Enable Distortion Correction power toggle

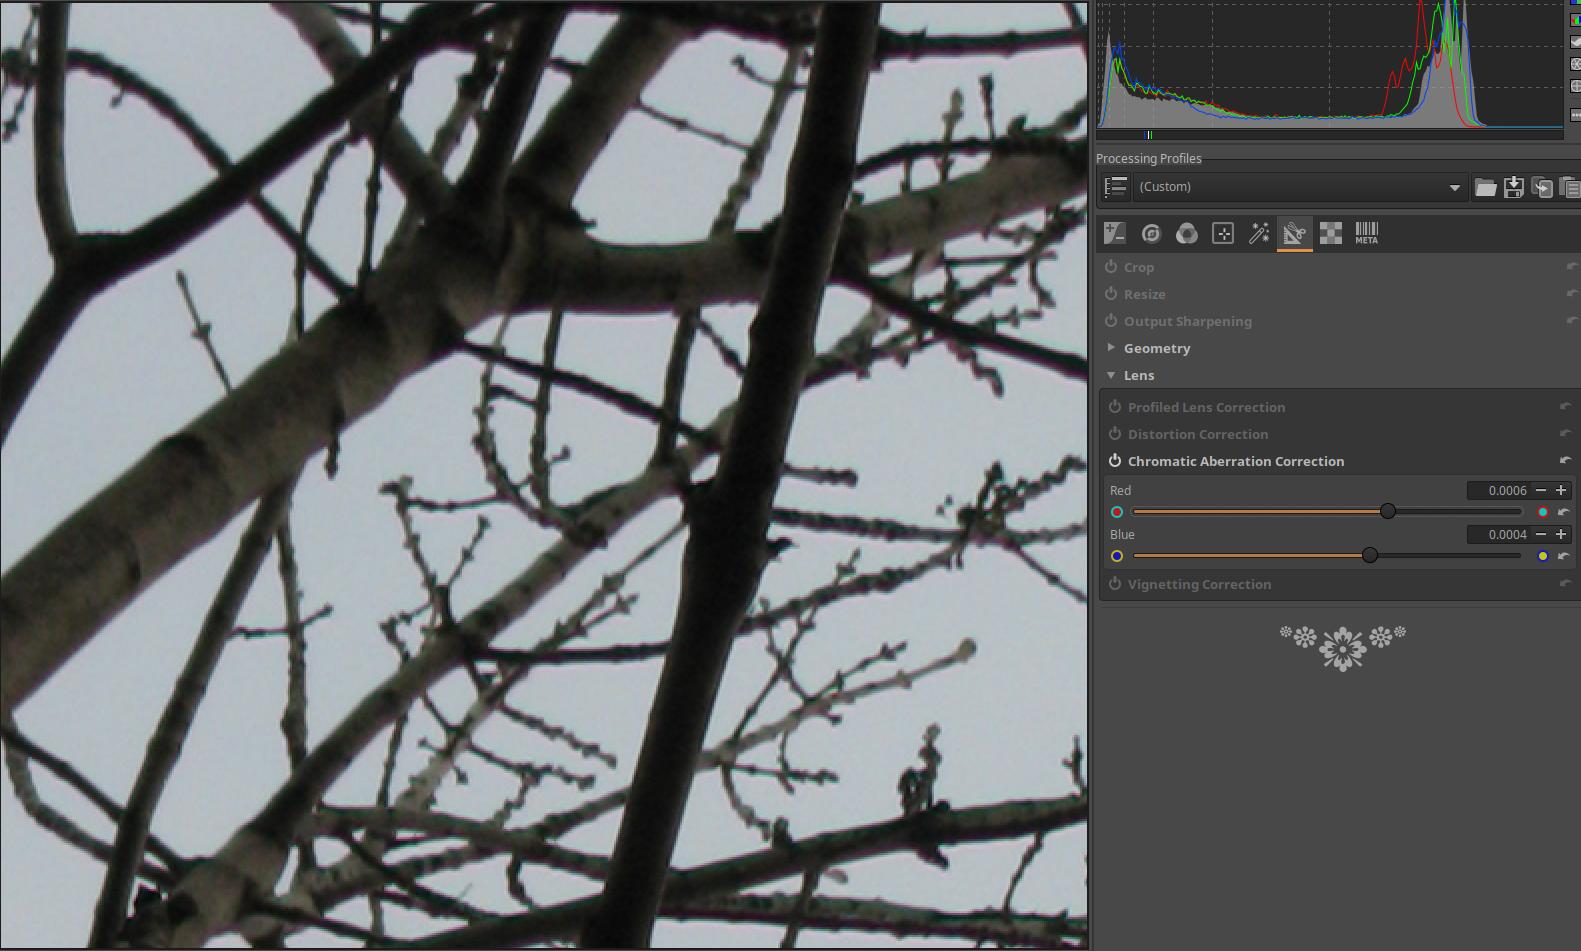(1115, 434)
